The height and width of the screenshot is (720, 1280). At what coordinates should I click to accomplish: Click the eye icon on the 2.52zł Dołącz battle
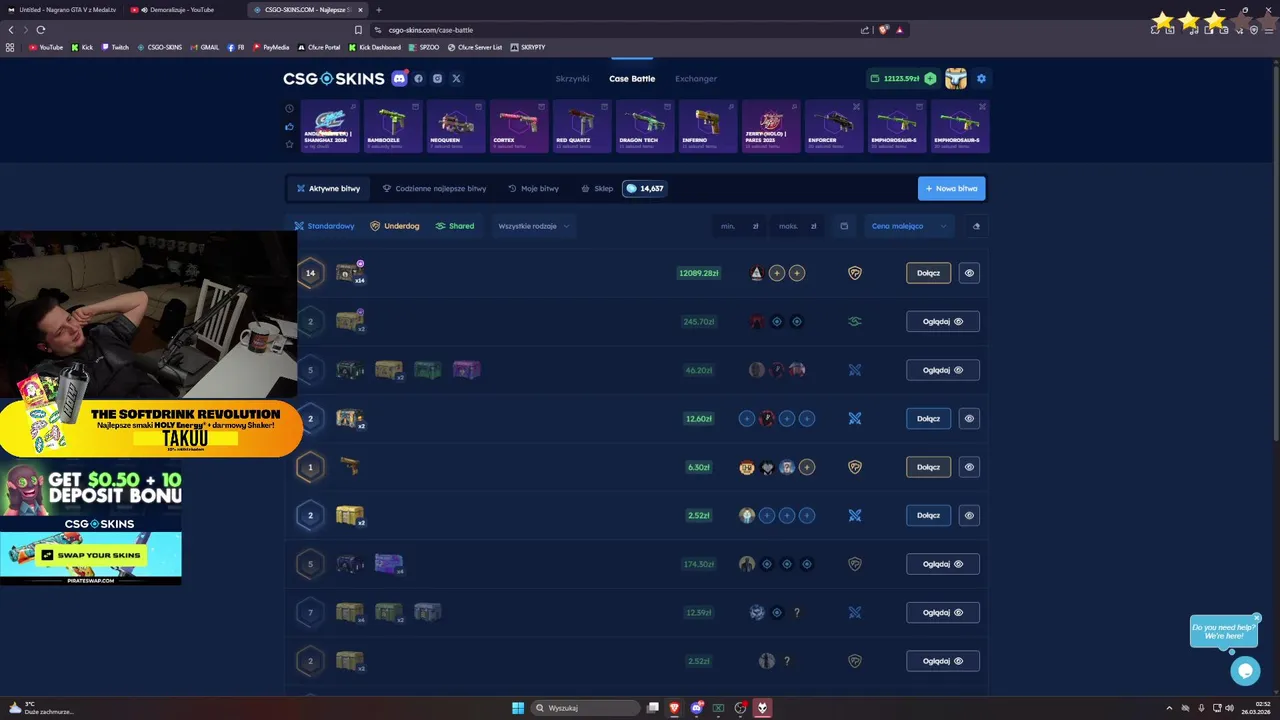point(969,515)
